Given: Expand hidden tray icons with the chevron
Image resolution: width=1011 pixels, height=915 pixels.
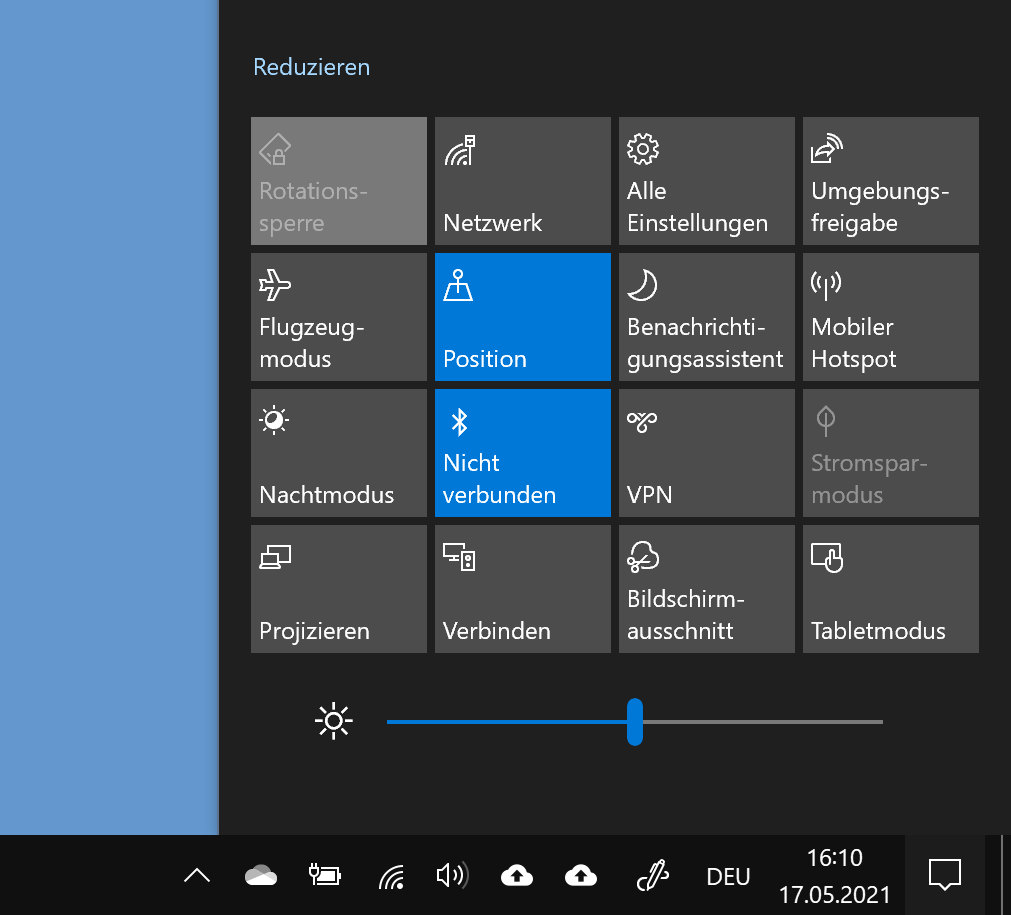Looking at the screenshot, I should (x=196, y=875).
